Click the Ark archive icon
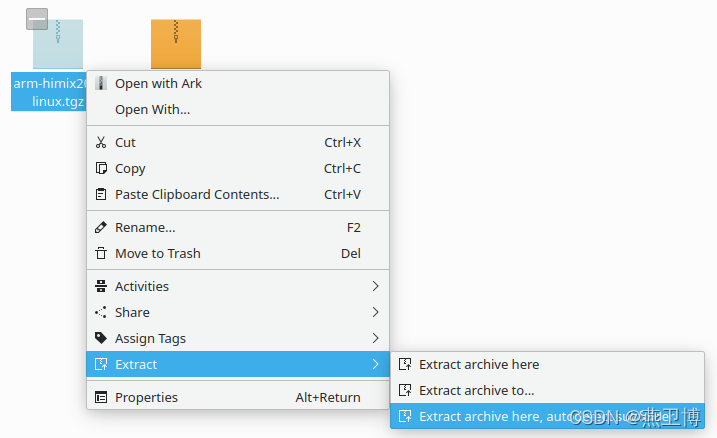 101,83
